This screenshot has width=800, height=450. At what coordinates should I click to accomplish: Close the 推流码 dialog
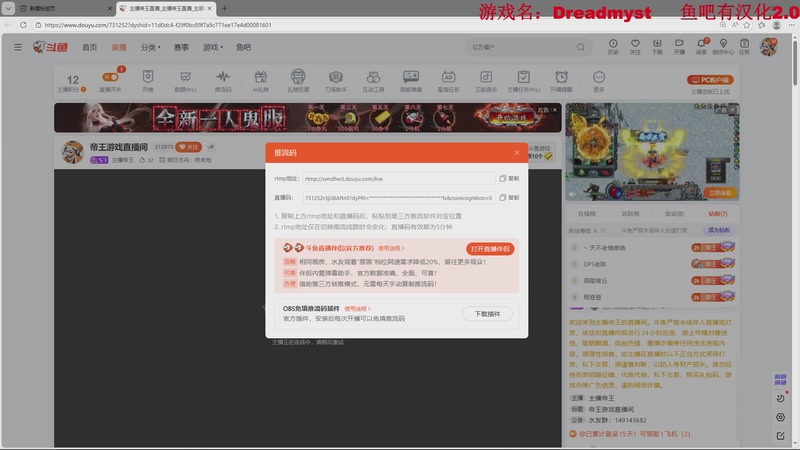(516, 153)
